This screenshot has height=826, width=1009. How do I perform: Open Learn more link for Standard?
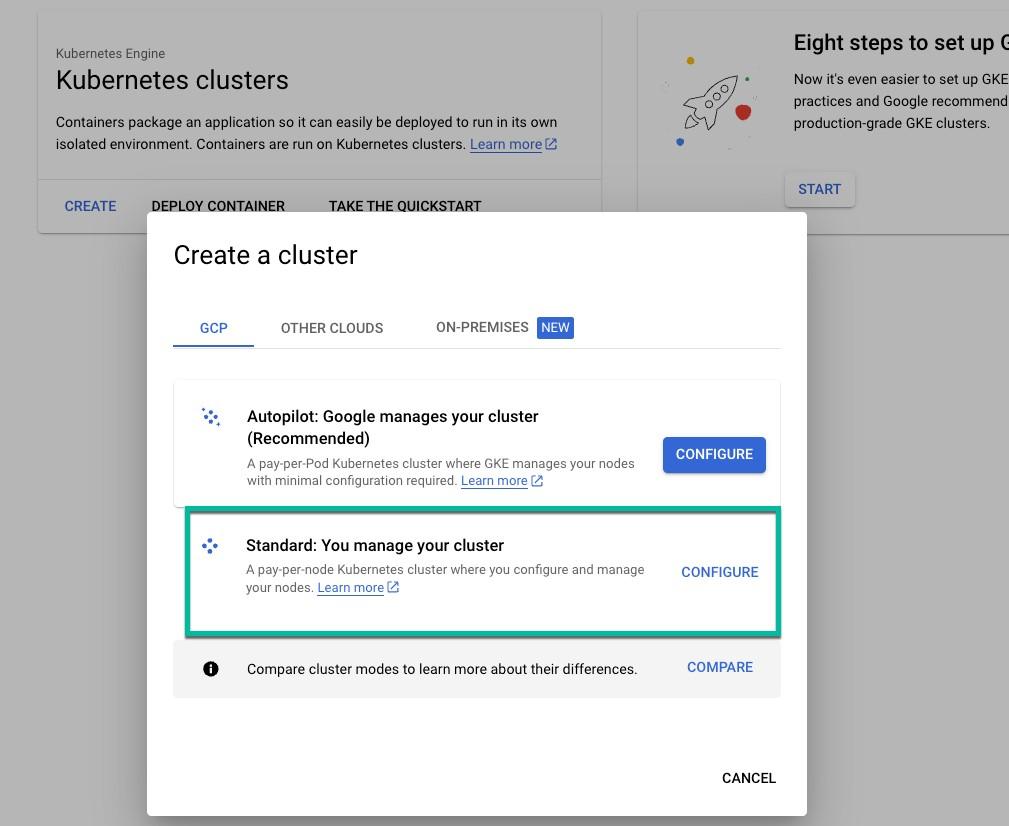pyautogui.click(x=351, y=587)
